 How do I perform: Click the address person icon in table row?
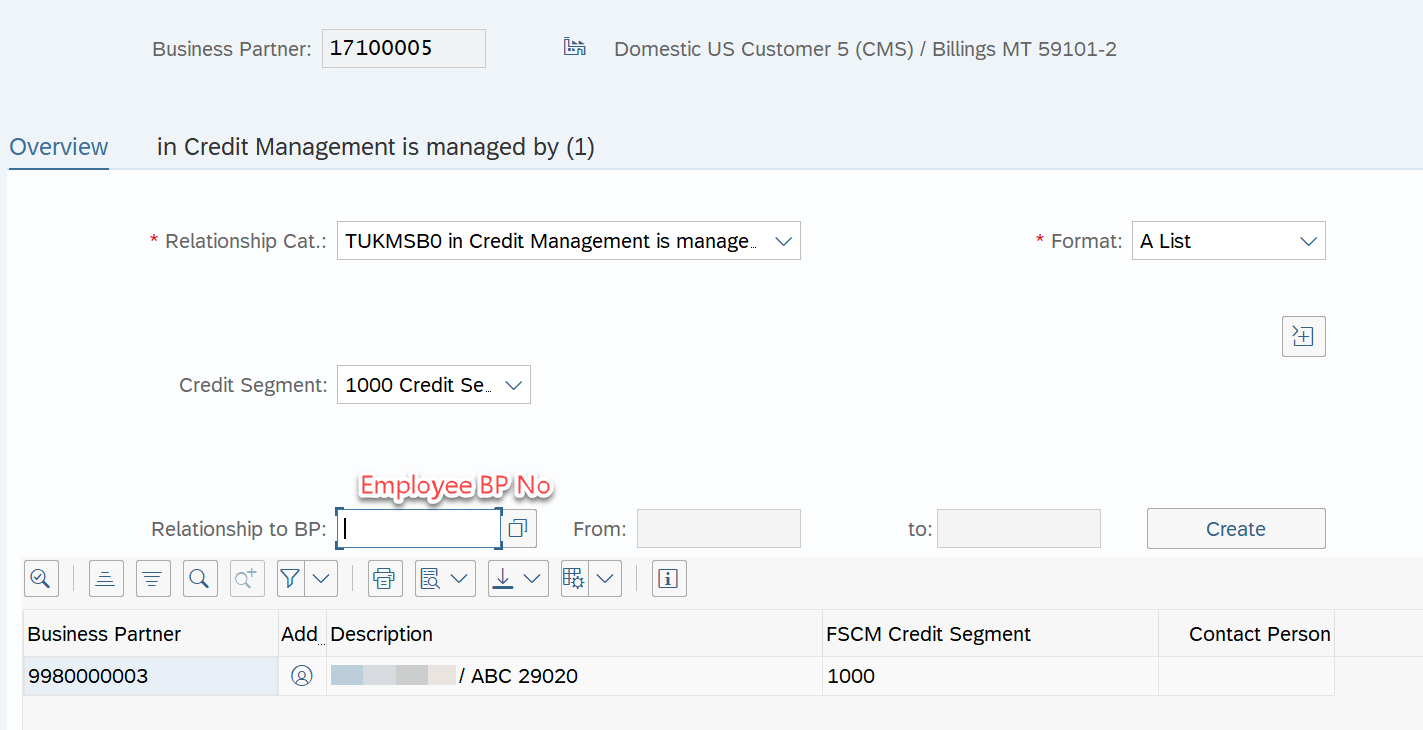[x=301, y=676]
